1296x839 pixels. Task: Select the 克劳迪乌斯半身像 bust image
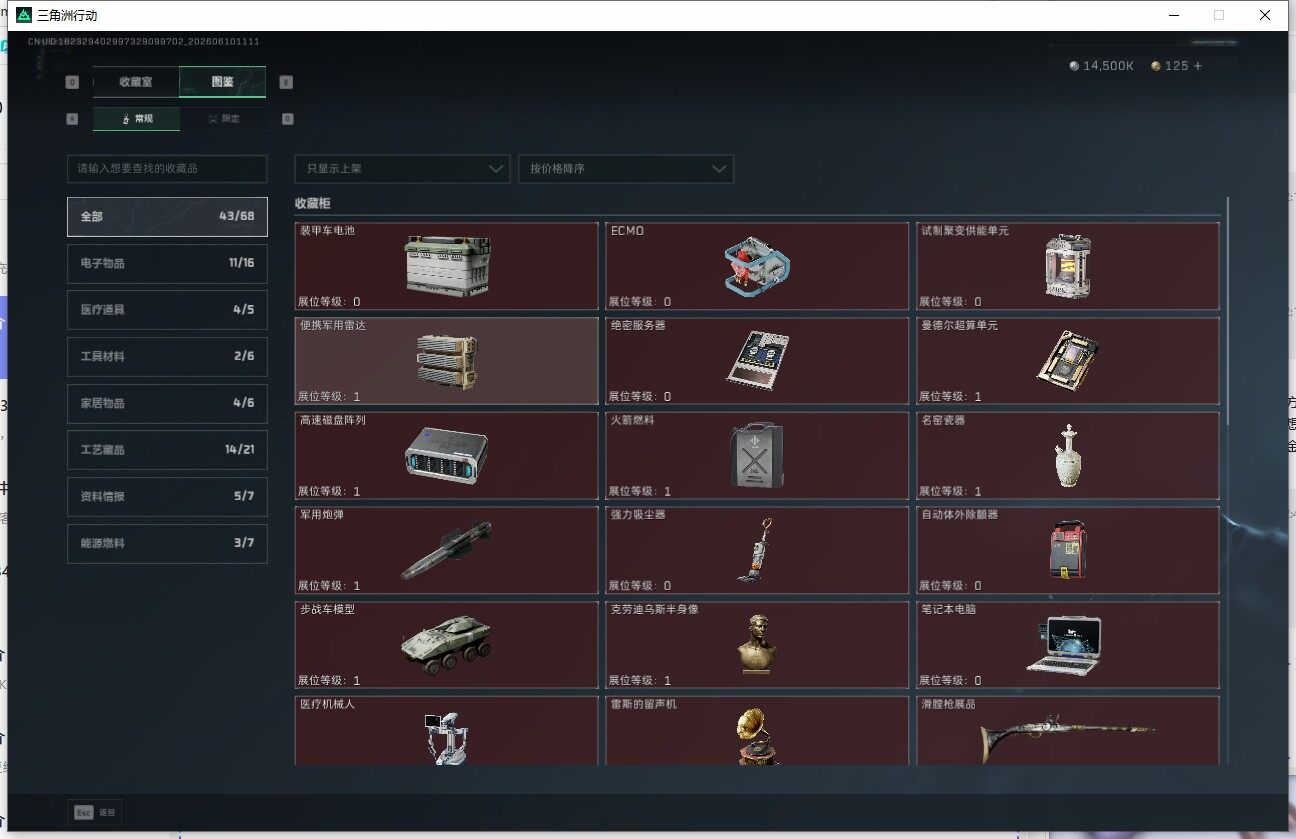758,644
